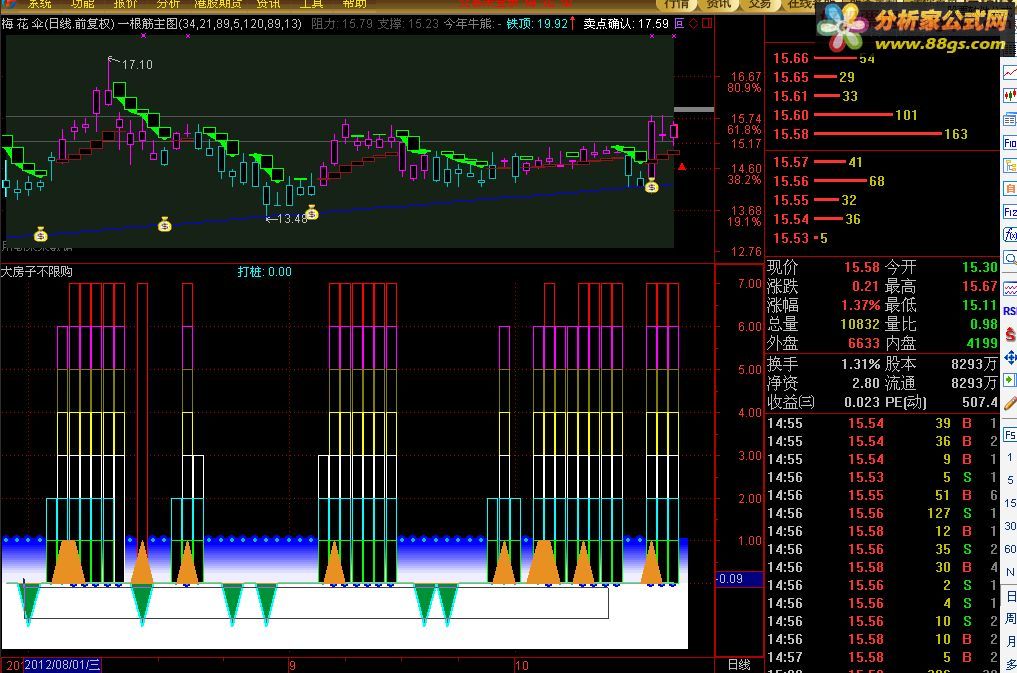Screen dimensions: 1017x673
Task: Click the money bag marker near 13.48 low
Action: click(312, 212)
